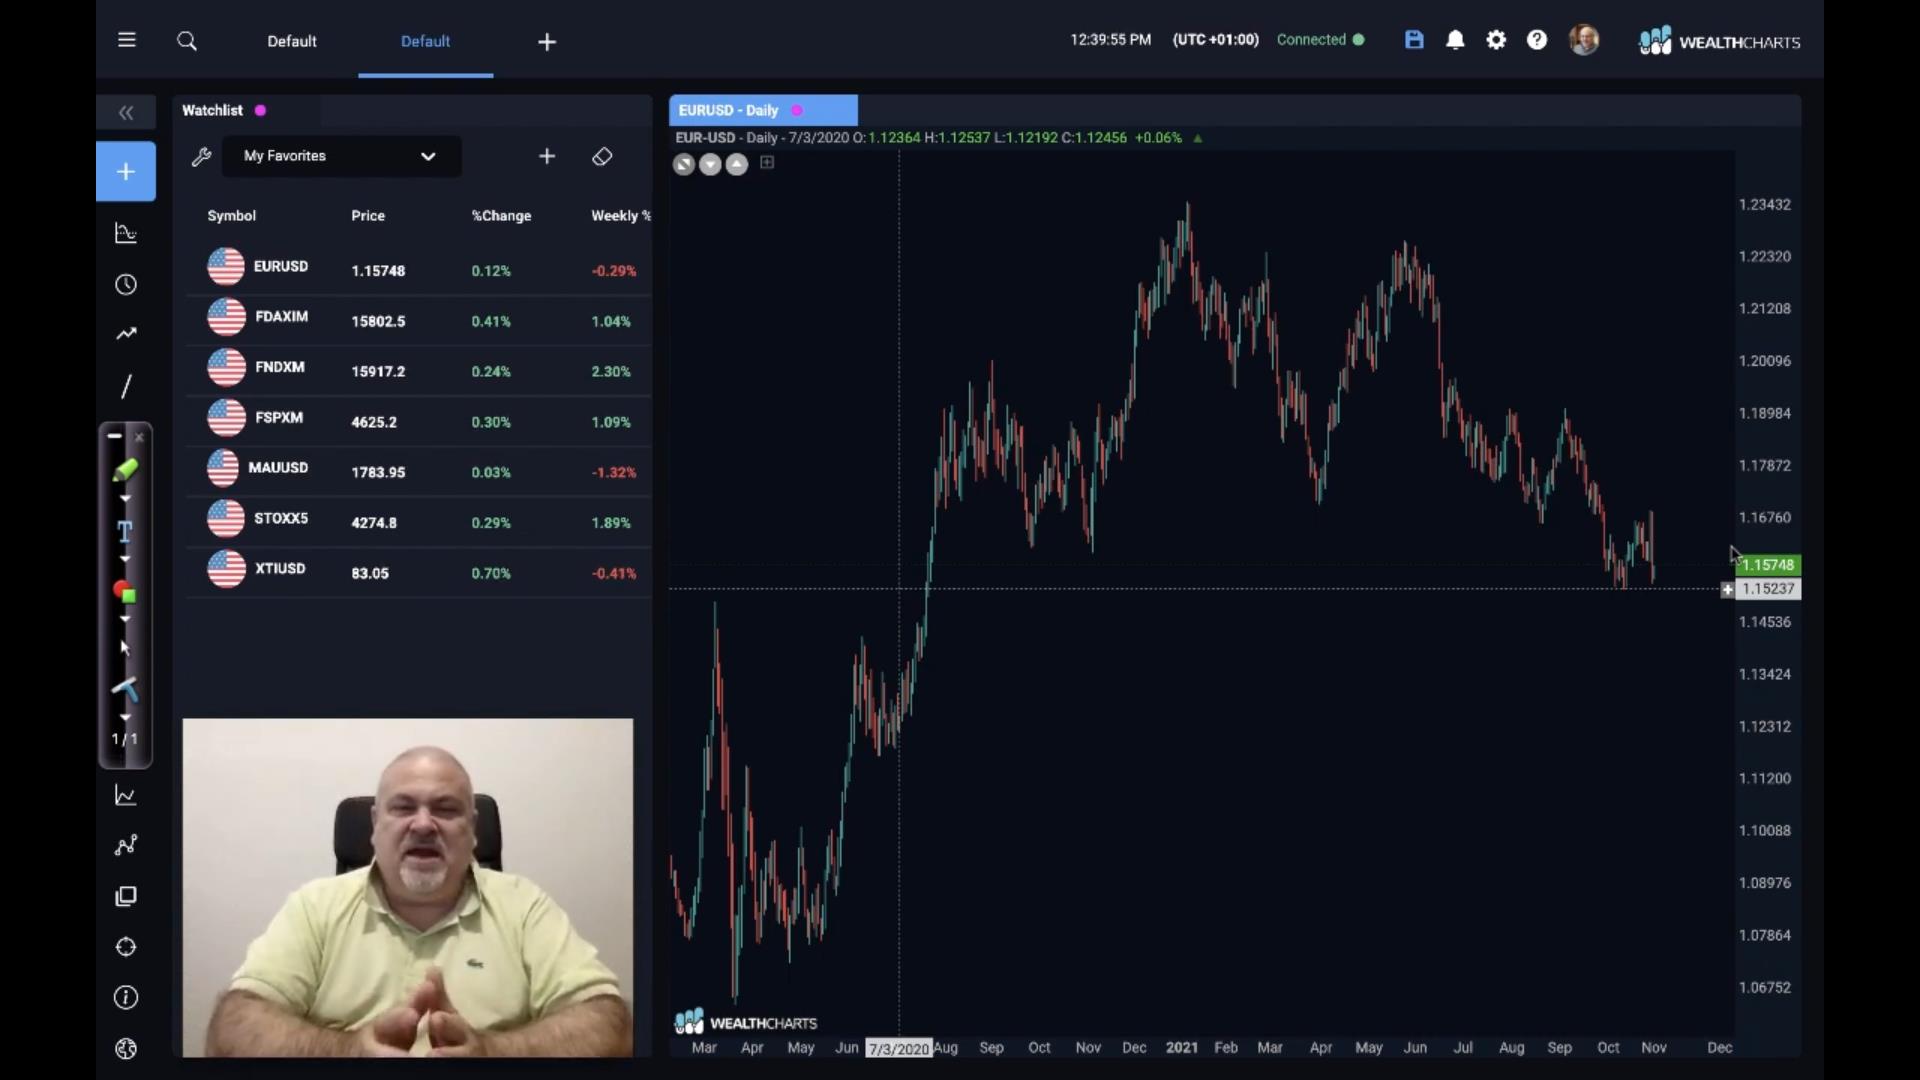
Task: Open the connected-nodes sidebar icon
Action: point(126,846)
